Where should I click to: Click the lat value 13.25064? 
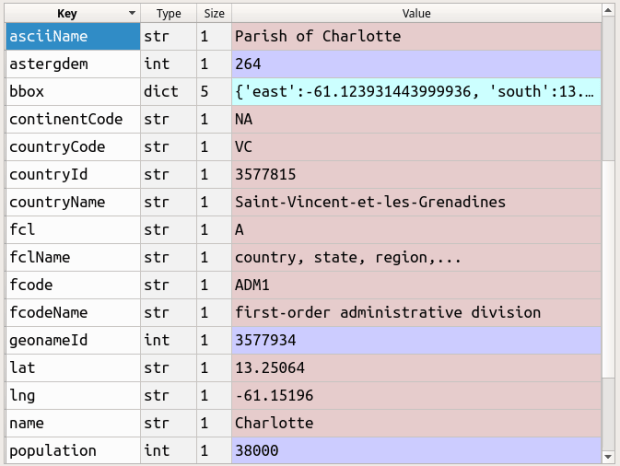tap(416, 368)
